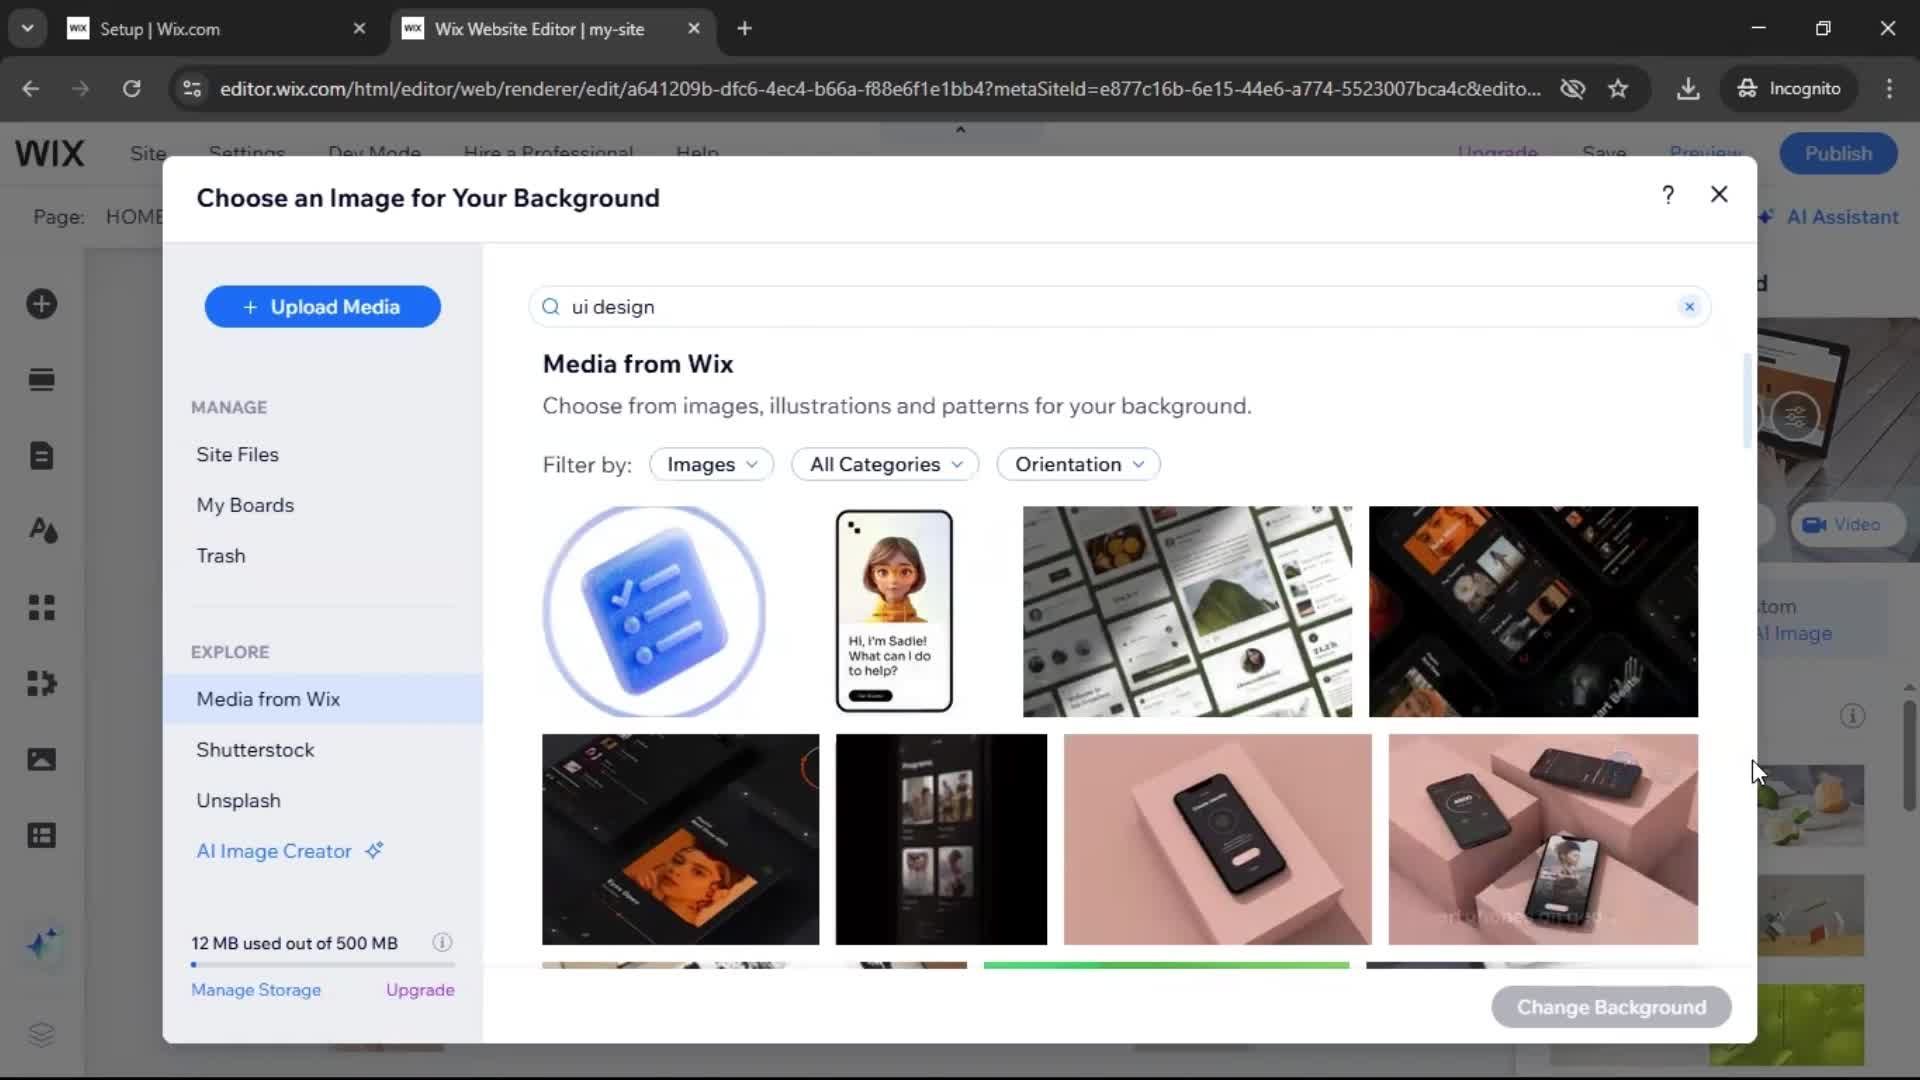Open the AI Assistant
The width and height of the screenshot is (1920, 1080).
pos(1830,217)
